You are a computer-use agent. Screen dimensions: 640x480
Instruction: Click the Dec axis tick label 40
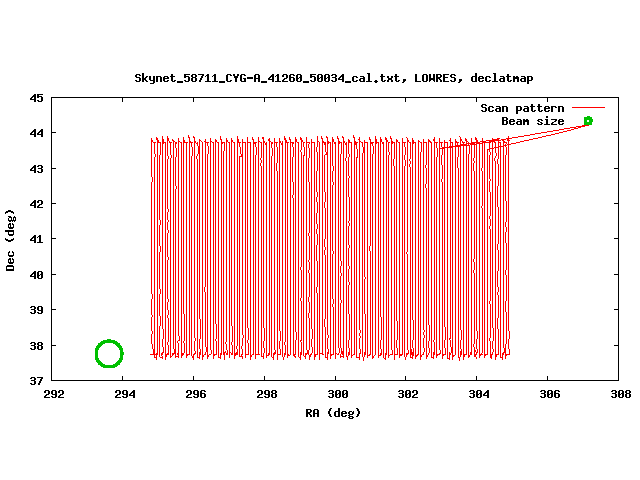pos(36,275)
